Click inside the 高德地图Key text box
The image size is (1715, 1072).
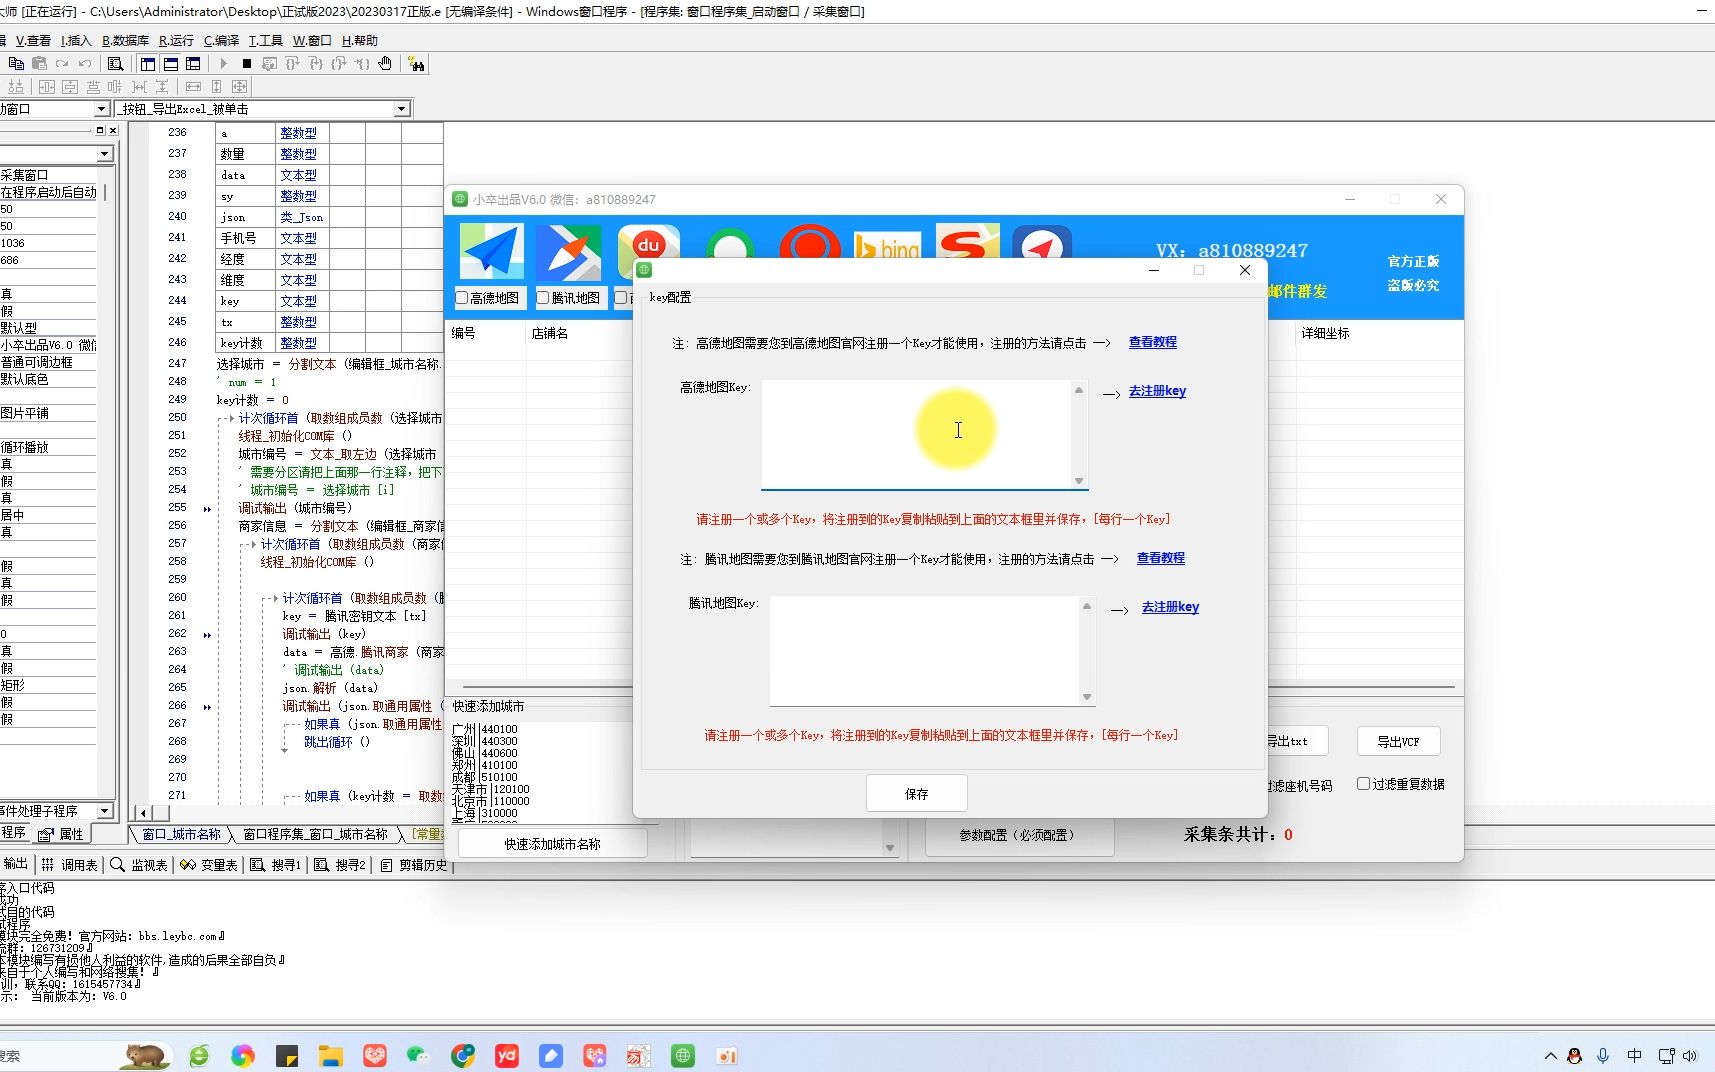point(915,434)
